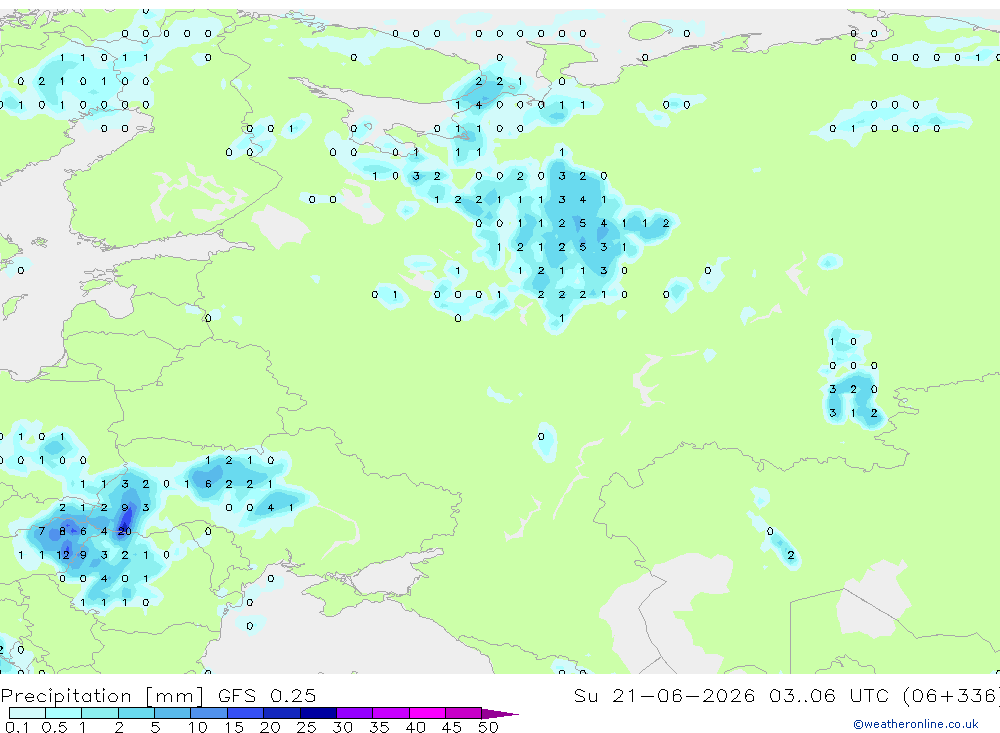Viewport: 1000px width, 733px height.
Task: Select the legend swatch between 1 and 2
Action: [99, 713]
